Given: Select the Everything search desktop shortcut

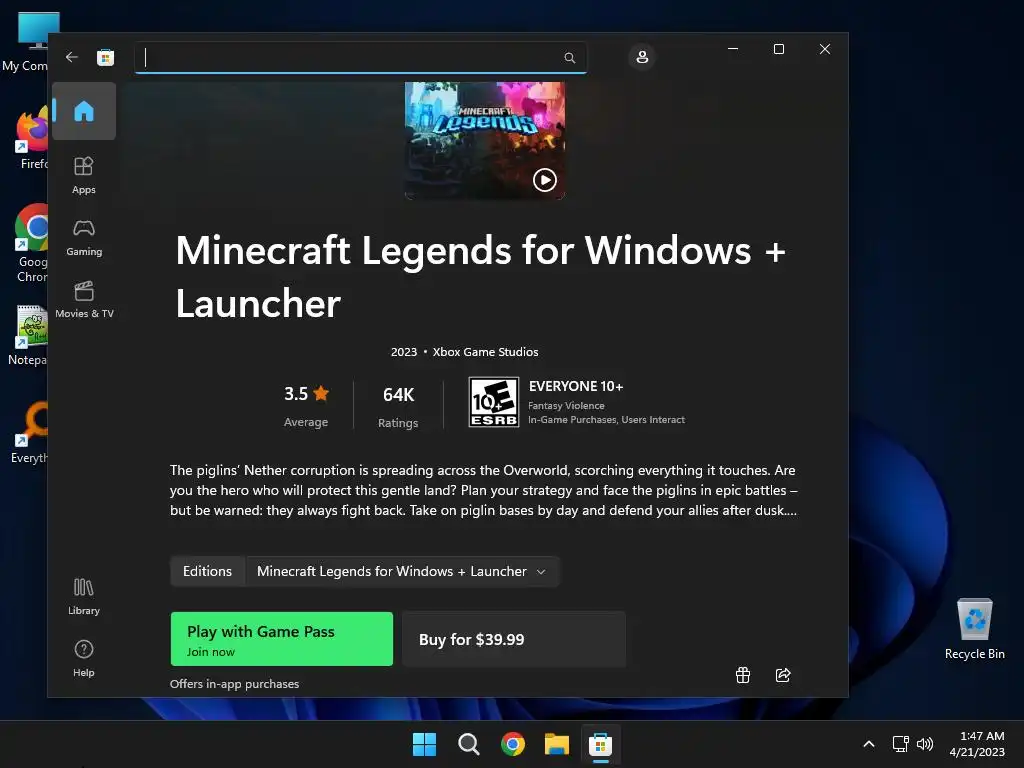Looking at the screenshot, I should click(x=29, y=432).
